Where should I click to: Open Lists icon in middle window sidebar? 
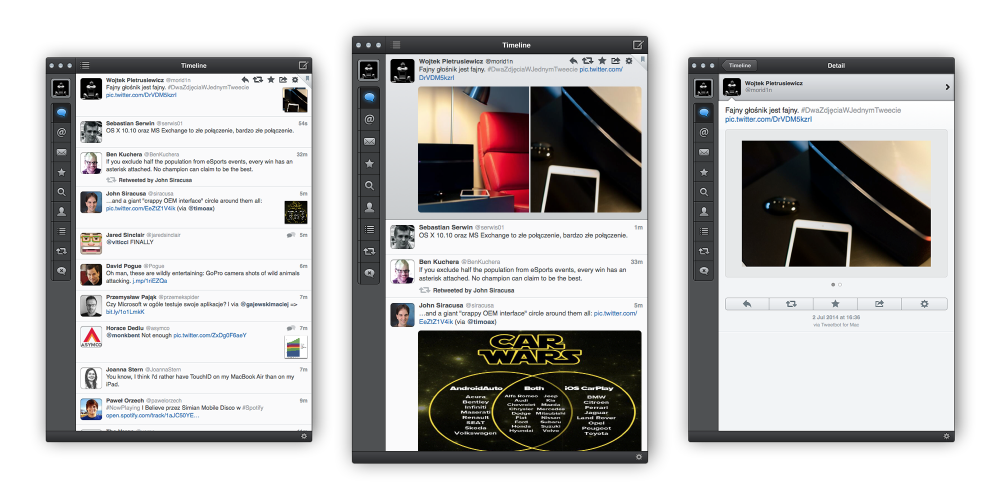tap(369, 230)
